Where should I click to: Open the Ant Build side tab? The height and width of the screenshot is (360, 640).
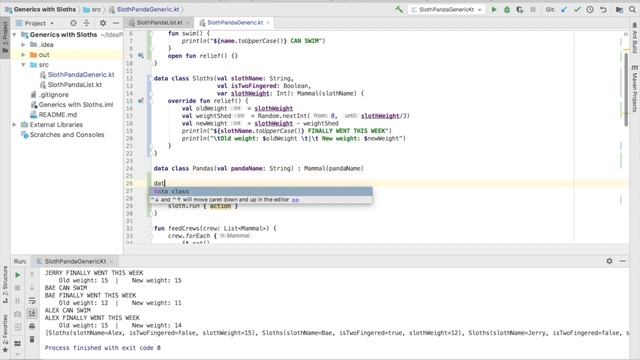[635, 38]
